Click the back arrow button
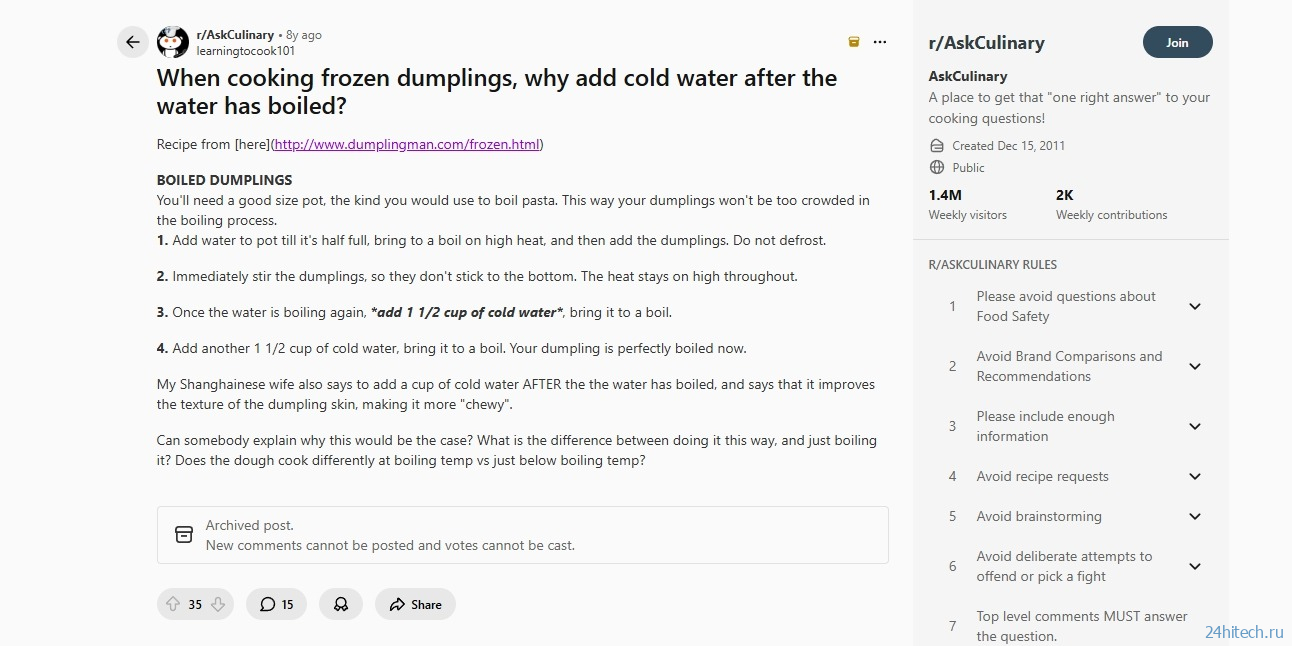1292x646 pixels. point(133,42)
